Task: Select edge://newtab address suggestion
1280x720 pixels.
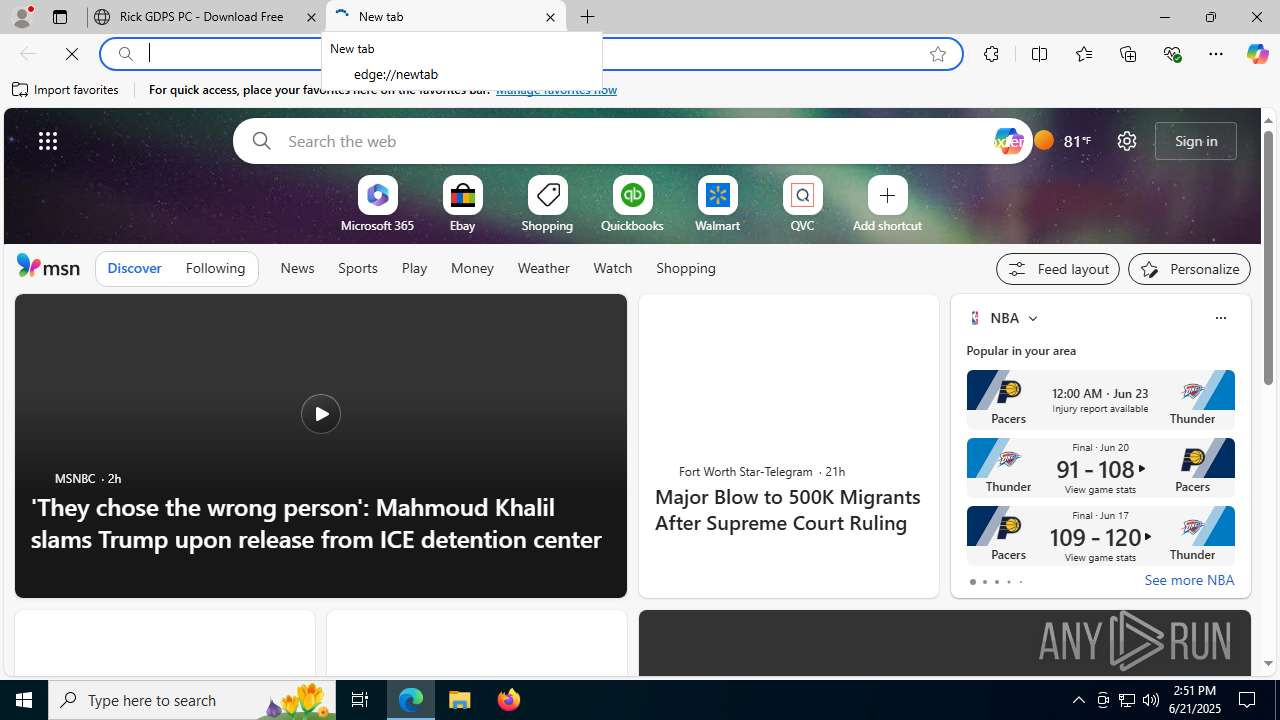Action: pos(462,74)
